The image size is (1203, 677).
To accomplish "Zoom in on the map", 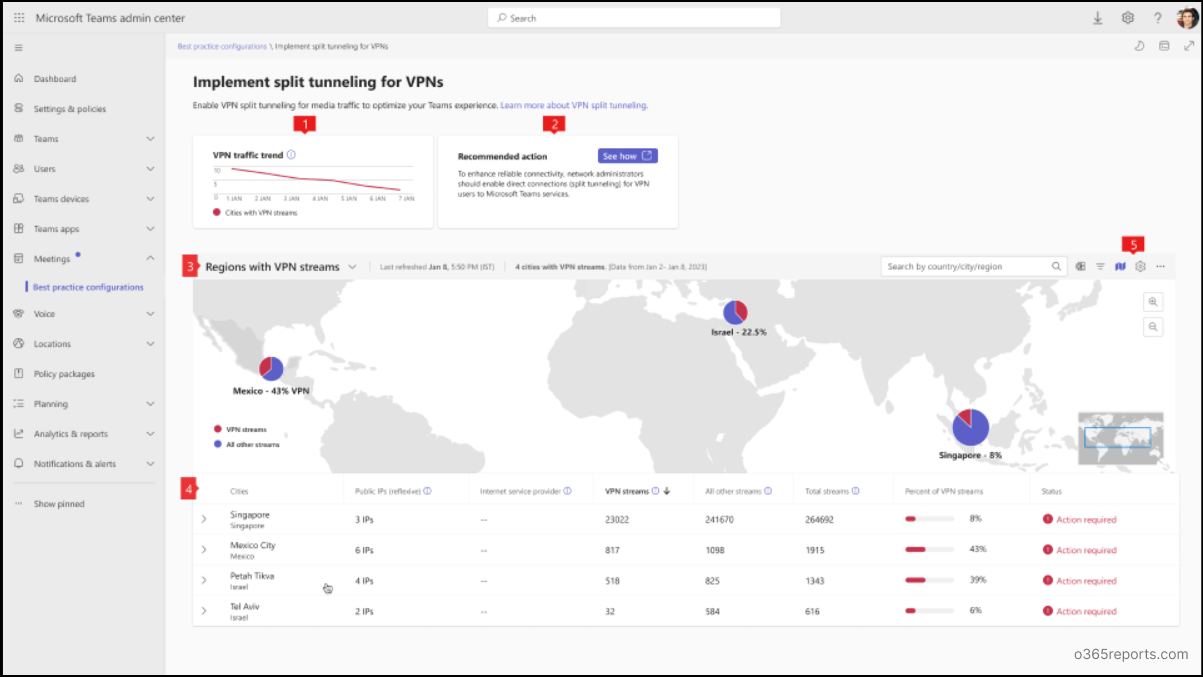I will click(1153, 302).
